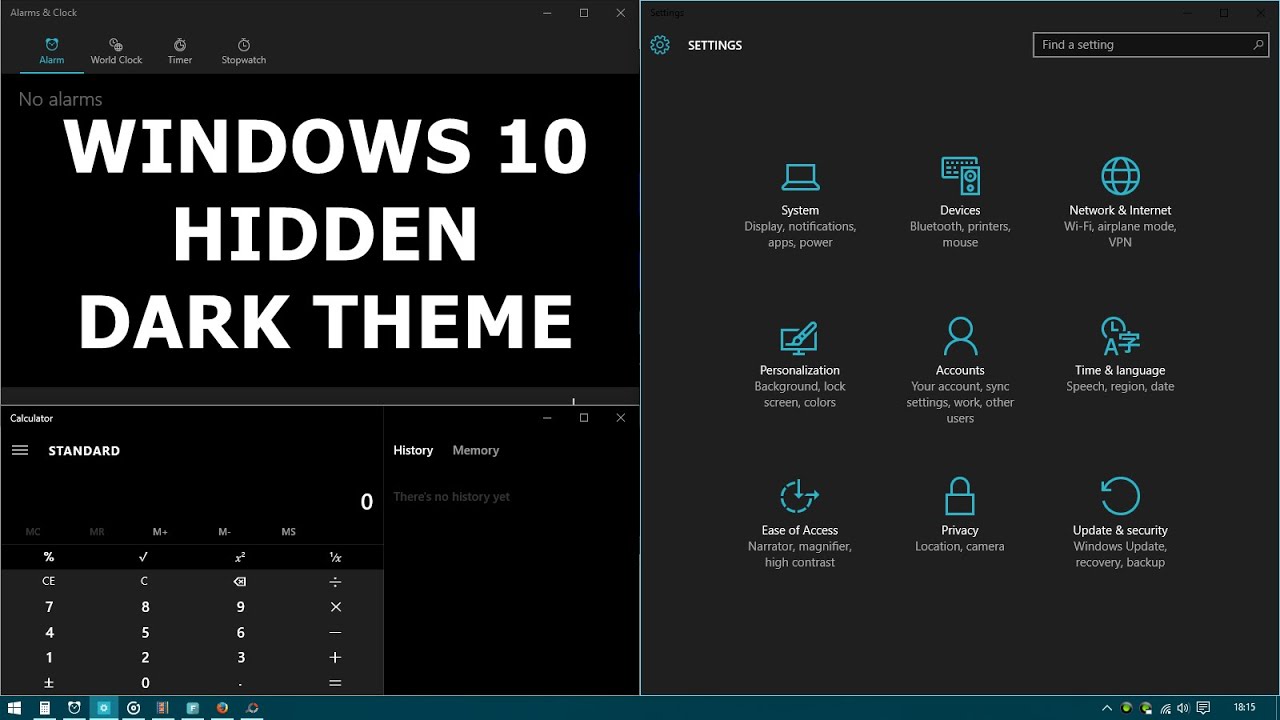Image resolution: width=1280 pixels, height=720 pixels.
Task: Click the square root key
Action: [x=144, y=557]
